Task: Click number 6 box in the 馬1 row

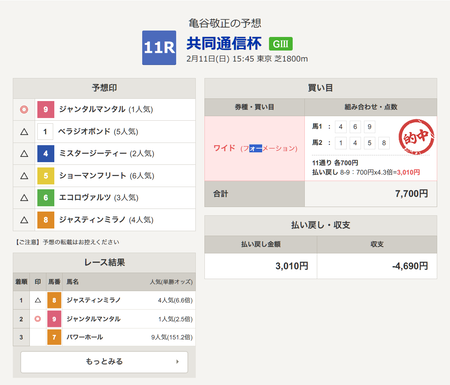Action: (355, 127)
